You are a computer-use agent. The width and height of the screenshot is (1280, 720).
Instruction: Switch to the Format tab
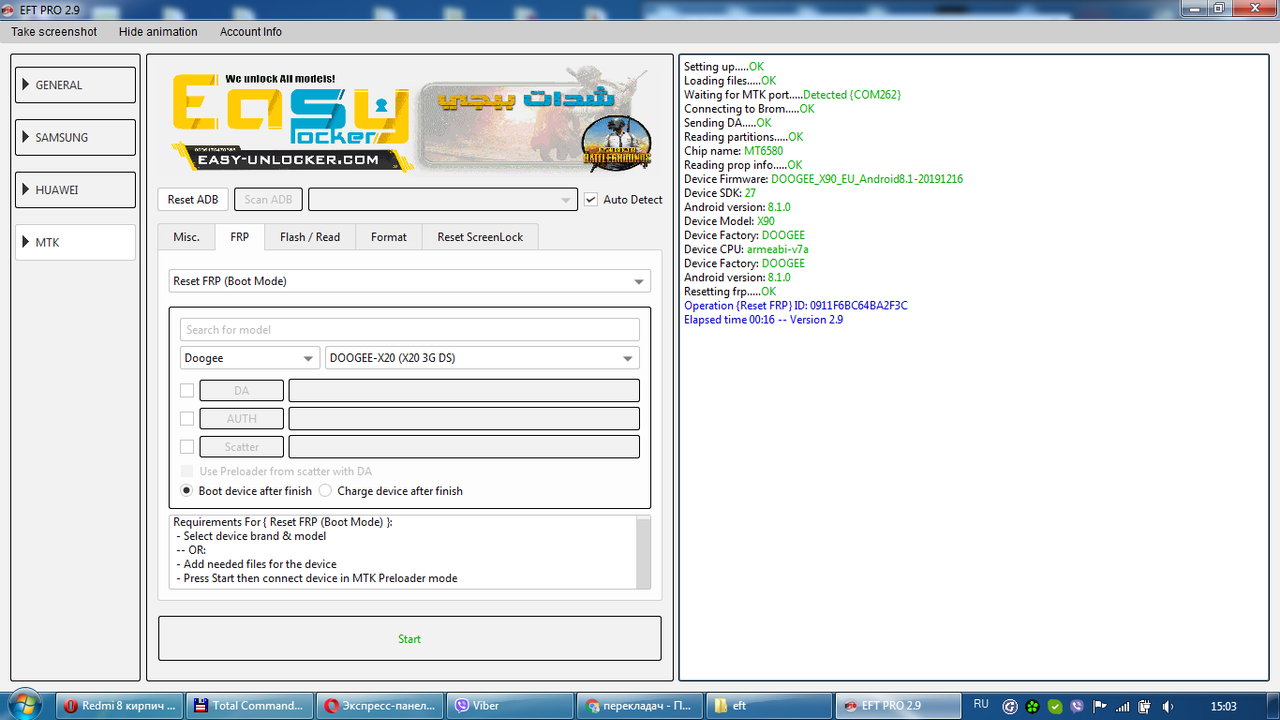(x=389, y=237)
